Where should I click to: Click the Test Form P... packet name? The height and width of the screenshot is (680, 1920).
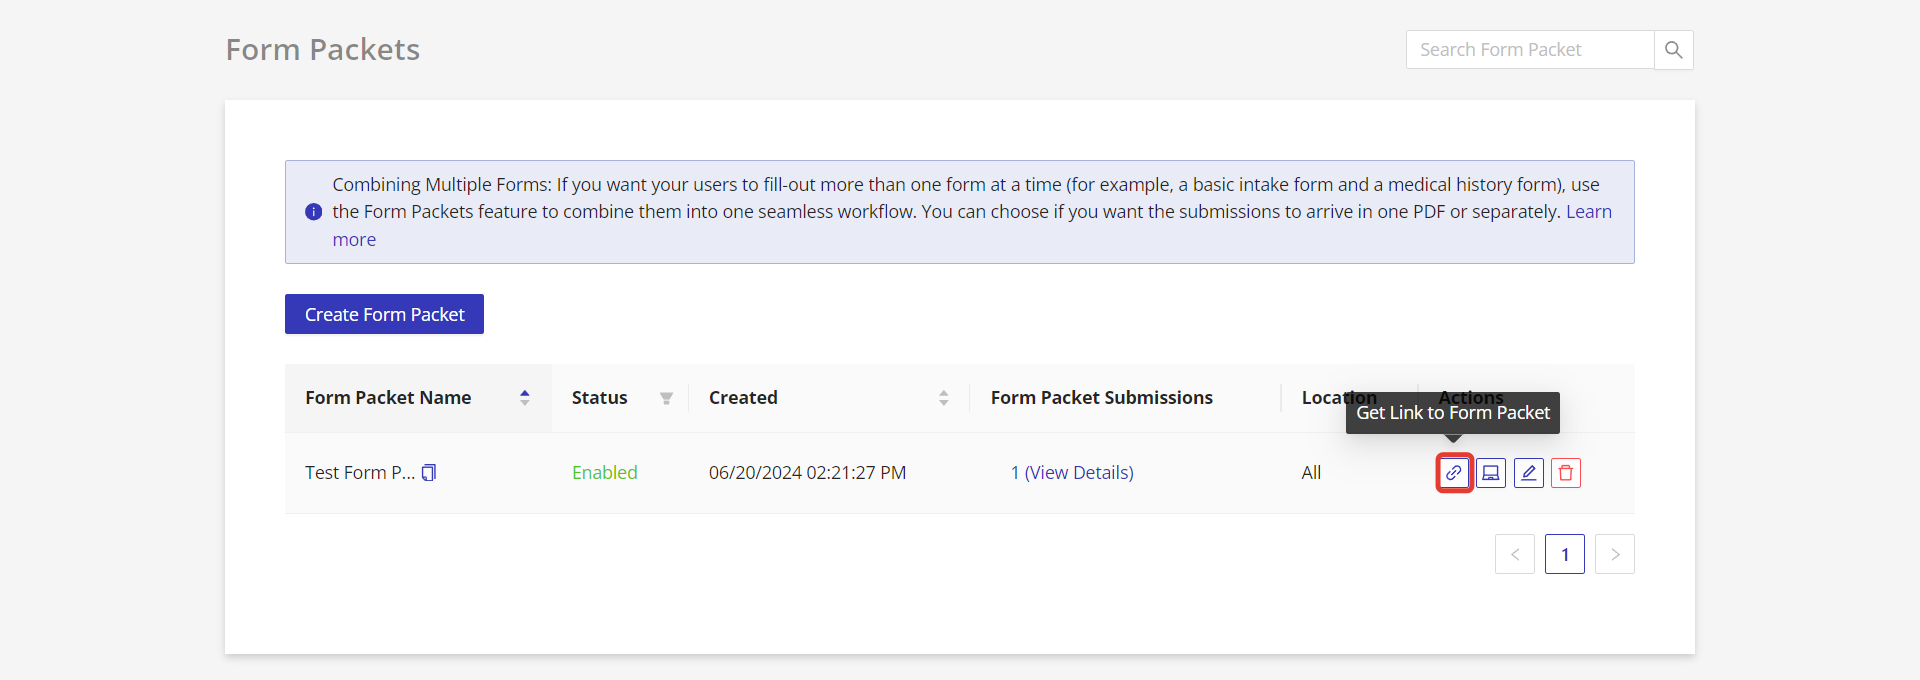coord(359,473)
